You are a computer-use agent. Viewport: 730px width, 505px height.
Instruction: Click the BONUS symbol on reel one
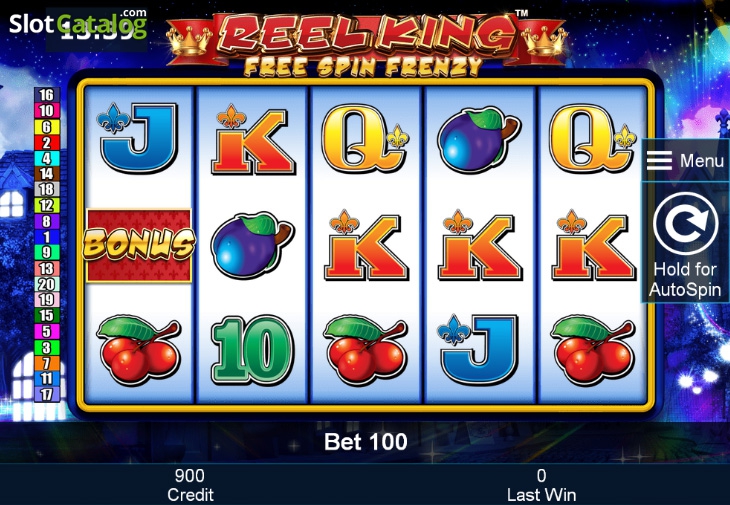click(139, 245)
